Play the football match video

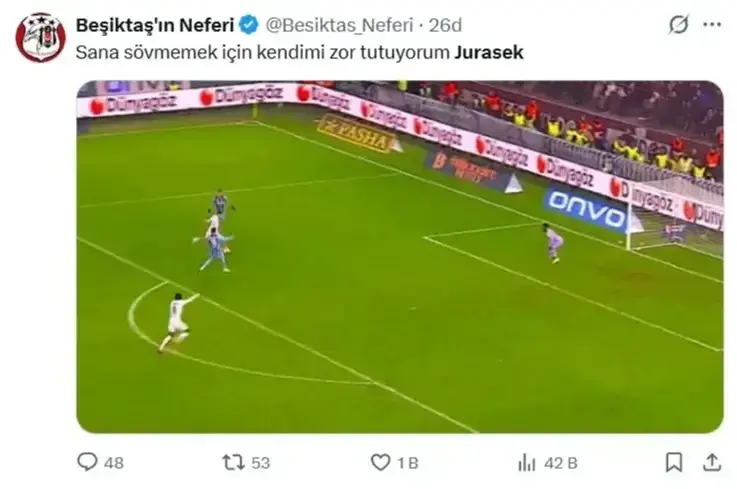tap(400, 257)
